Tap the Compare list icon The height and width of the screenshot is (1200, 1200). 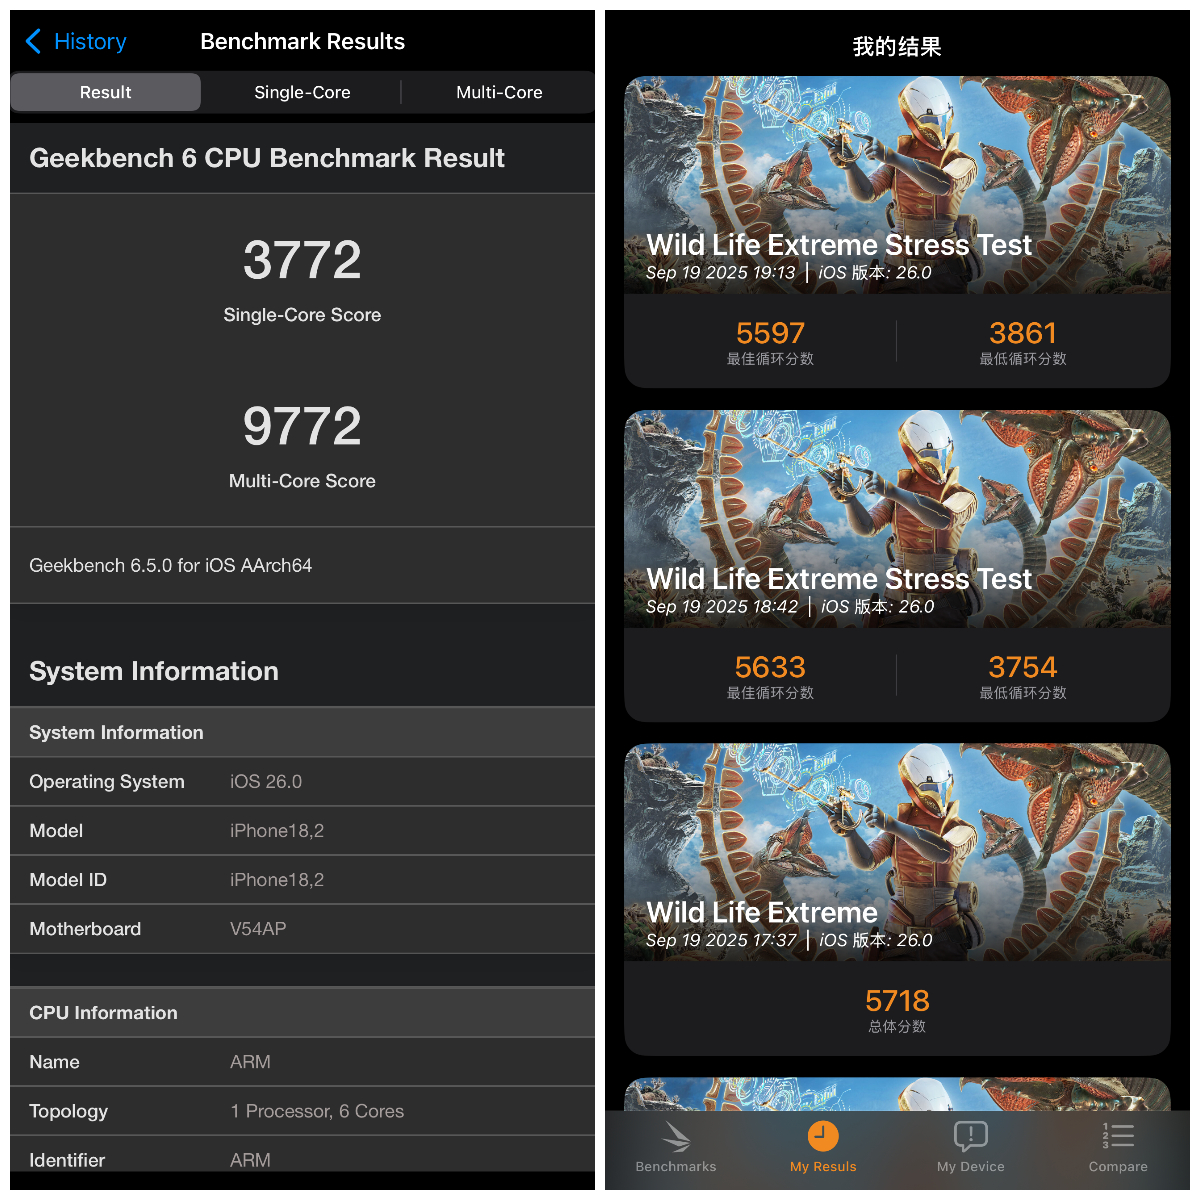point(1118,1136)
